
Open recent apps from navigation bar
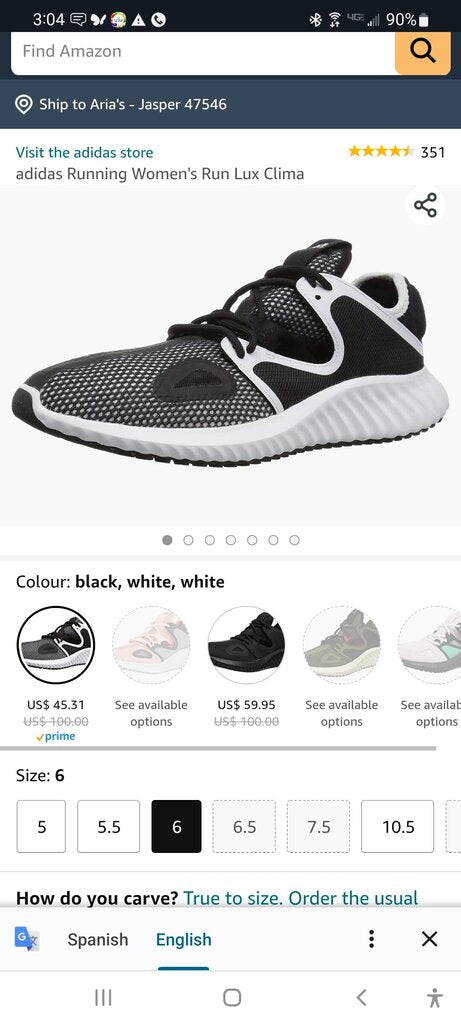pos(103,997)
